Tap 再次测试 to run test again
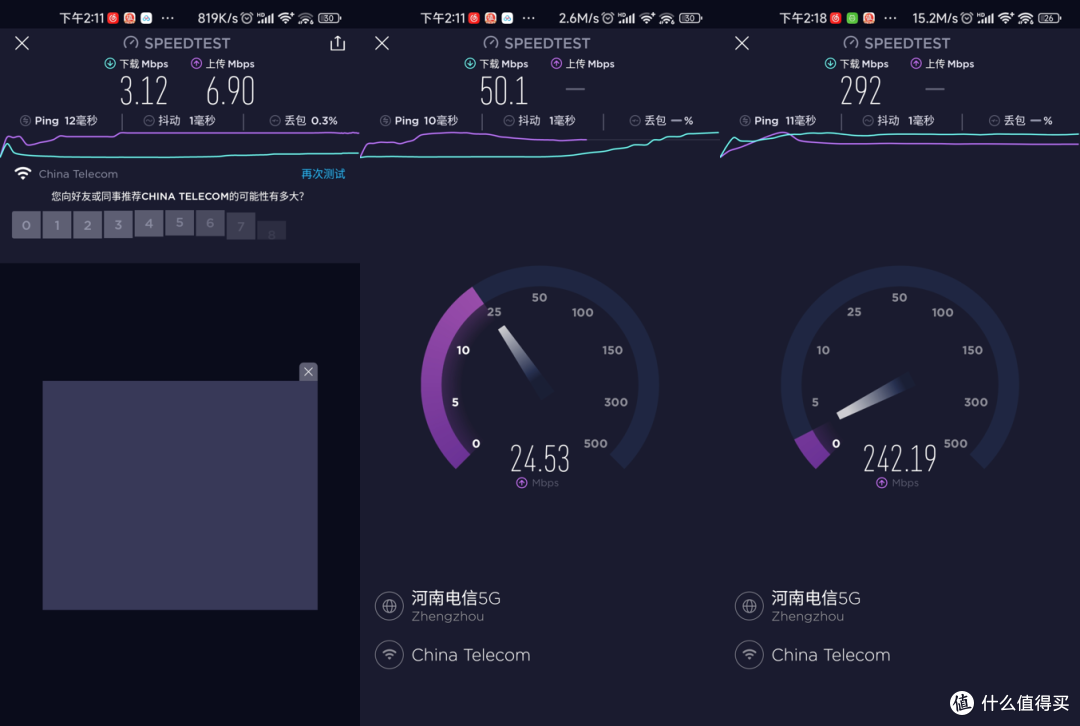Viewport: 1080px width, 726px height. (x=323, y=174)
